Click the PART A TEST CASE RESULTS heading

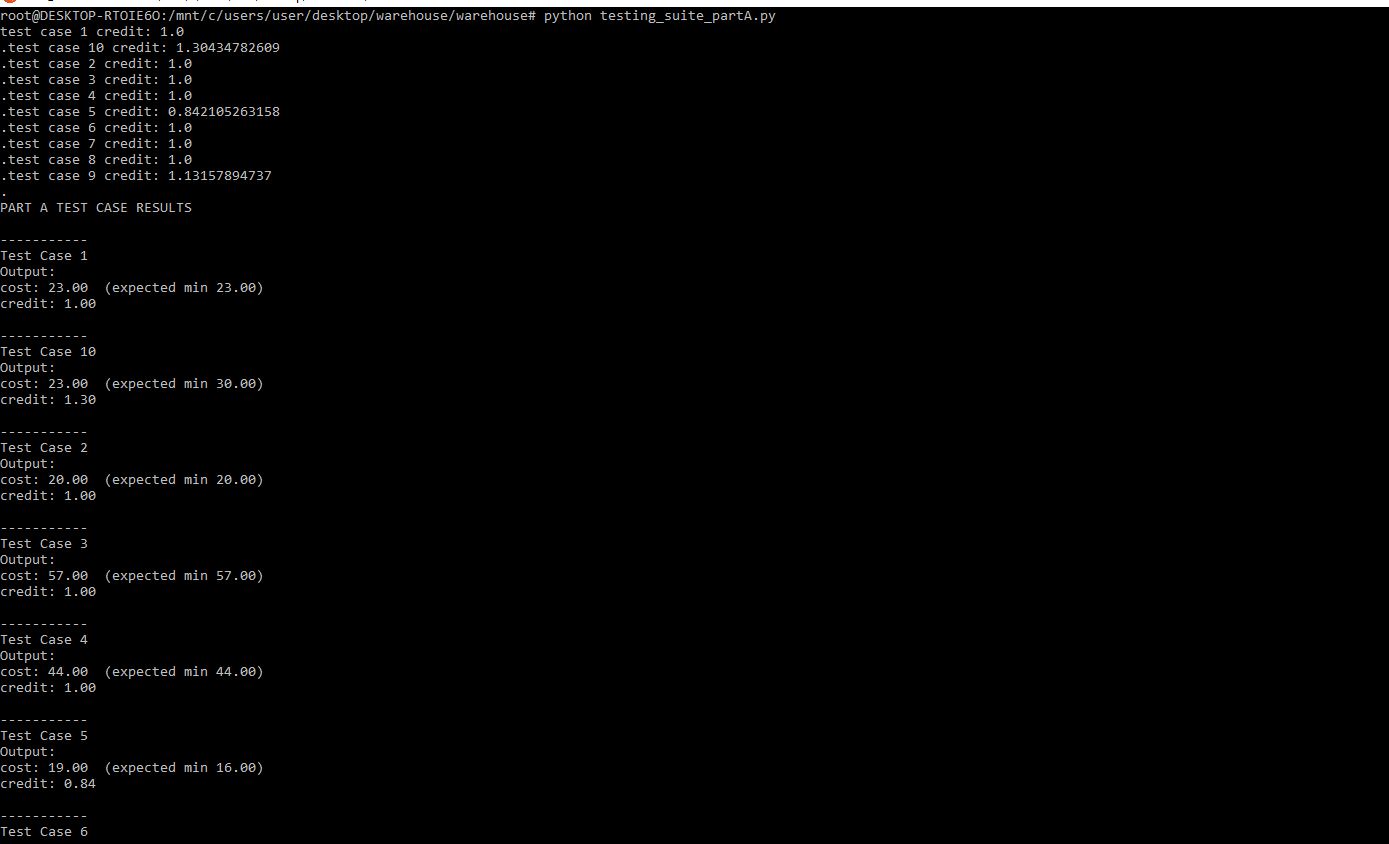click(96, 208)
